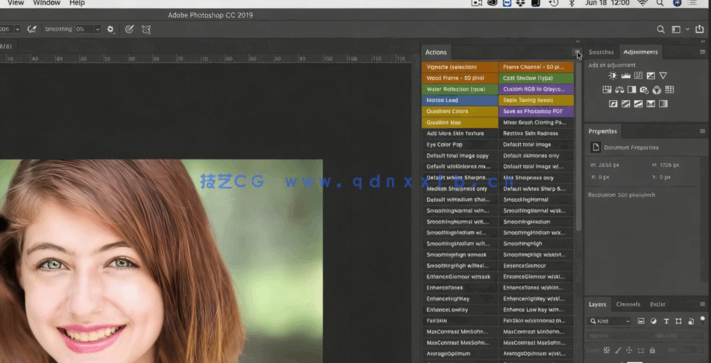Click the Actions panel vertical scrollbar
Screen dimensions: 711x363
click(x=578, y=146)
